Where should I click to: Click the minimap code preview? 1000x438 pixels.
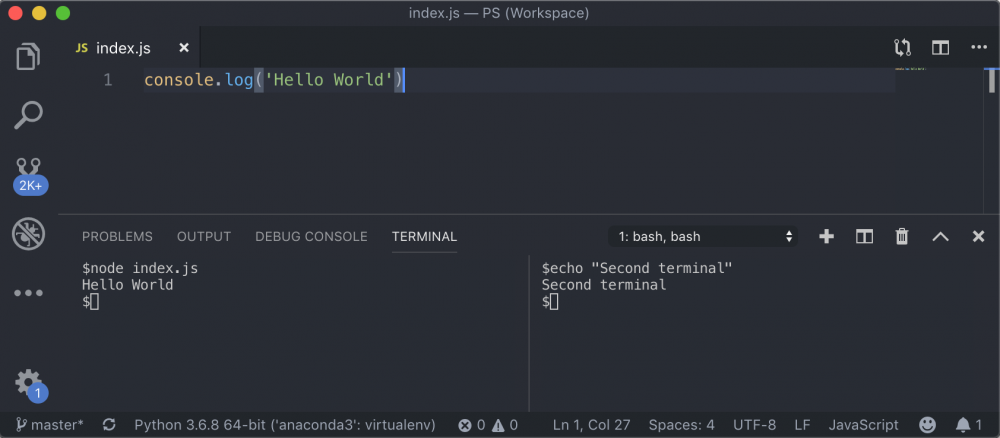[x=910, y=69]
